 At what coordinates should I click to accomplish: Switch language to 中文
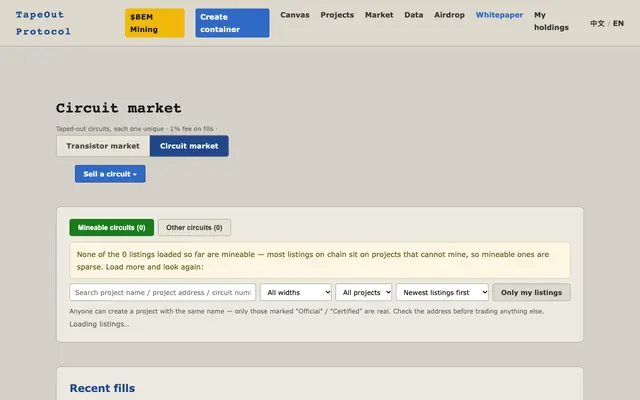click(x=597, y=23)
